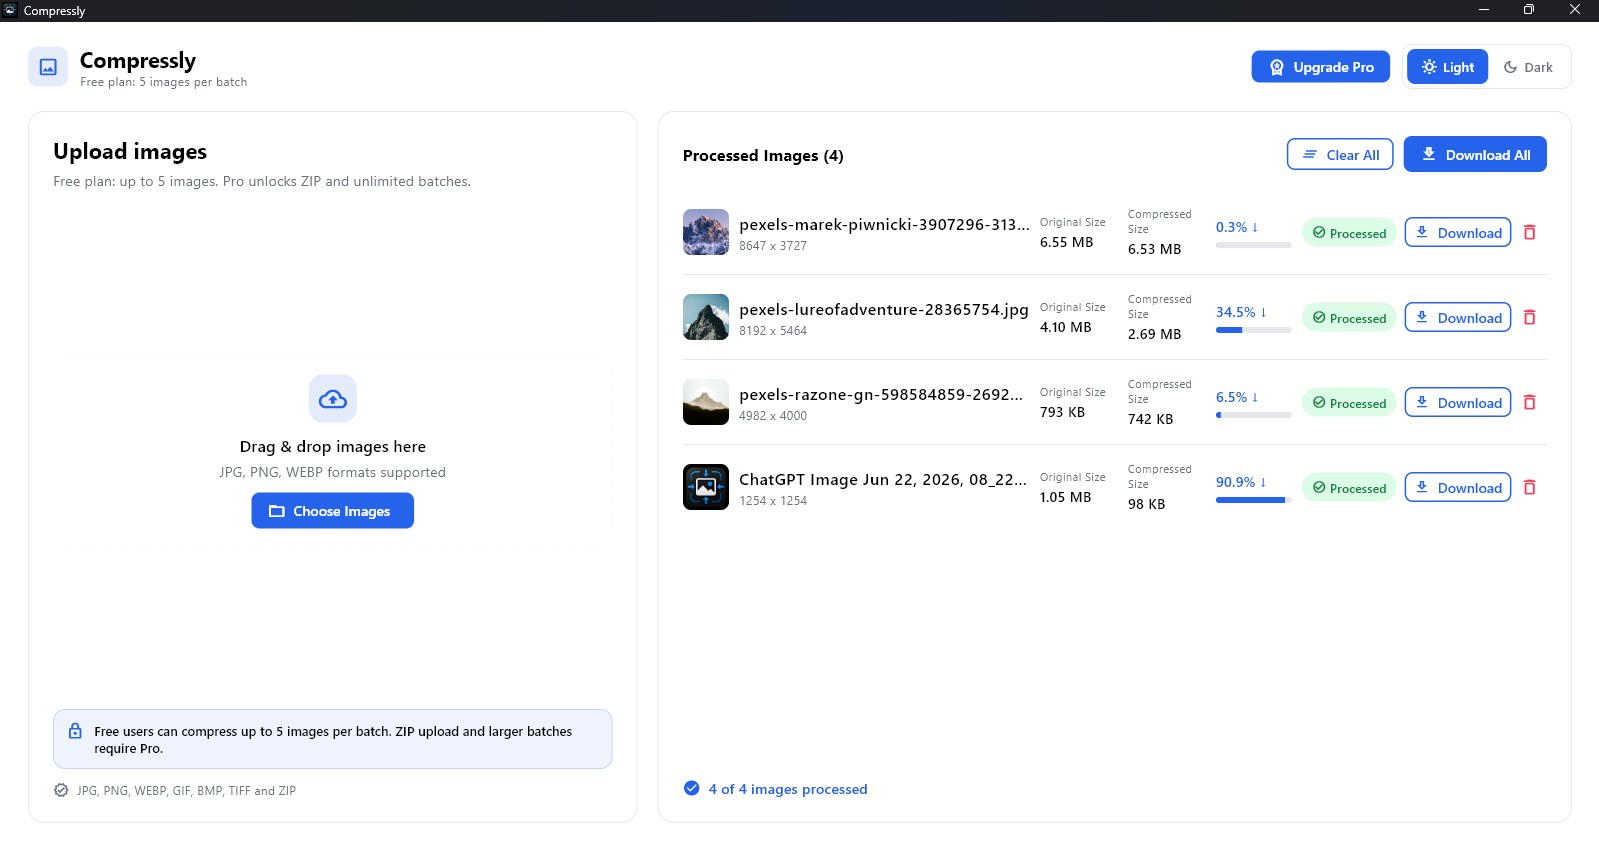
Task: Remove the ChatGPT Image row with trash icon
Action: click(x=1529, y=487)
